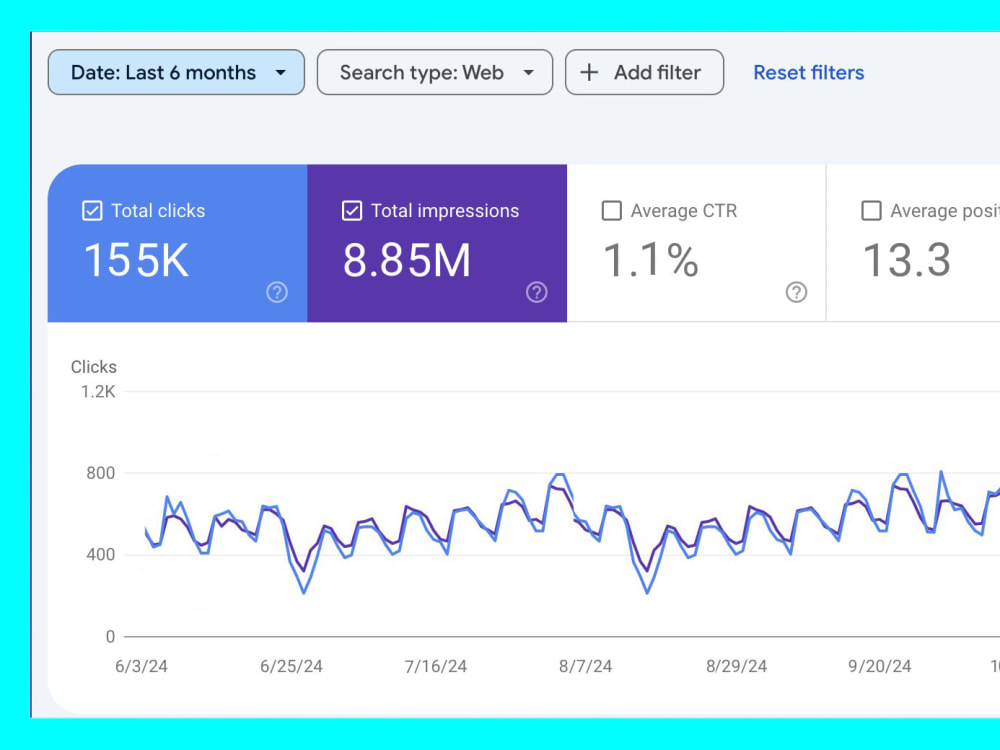Open the Date: Last 6 months filter
This screenshot has height=750, width=1000.
[x=176, y=73]
